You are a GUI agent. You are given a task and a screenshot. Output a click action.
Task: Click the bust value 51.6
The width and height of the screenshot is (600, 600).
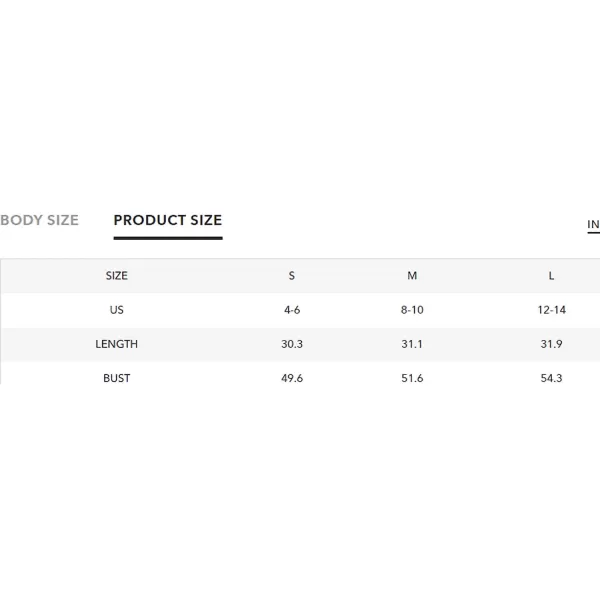coord(412,378)
